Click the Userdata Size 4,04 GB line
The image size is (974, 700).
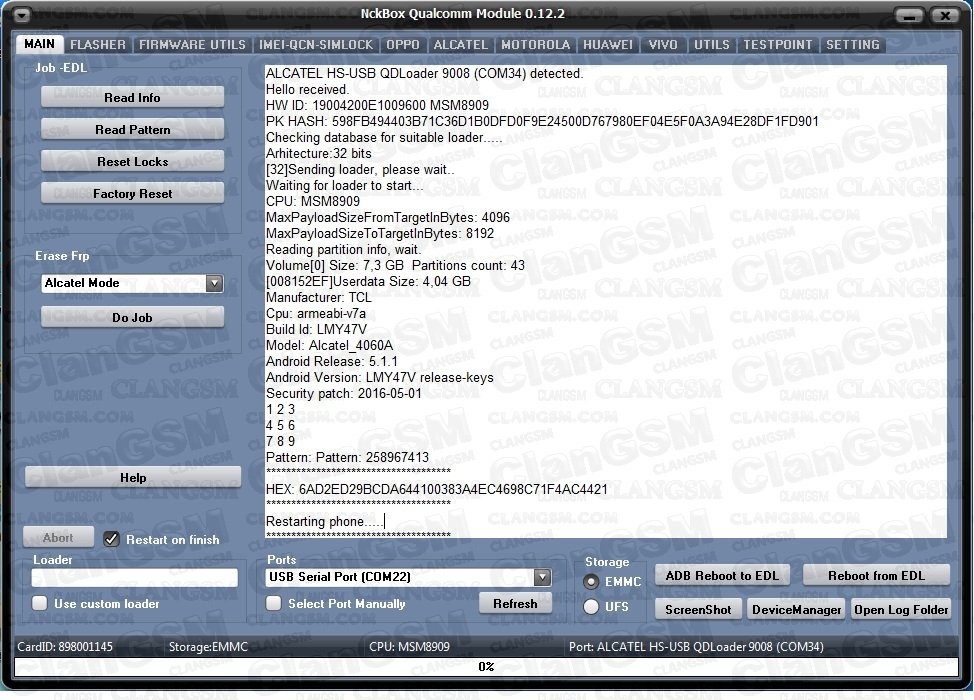tap(368, 281)
